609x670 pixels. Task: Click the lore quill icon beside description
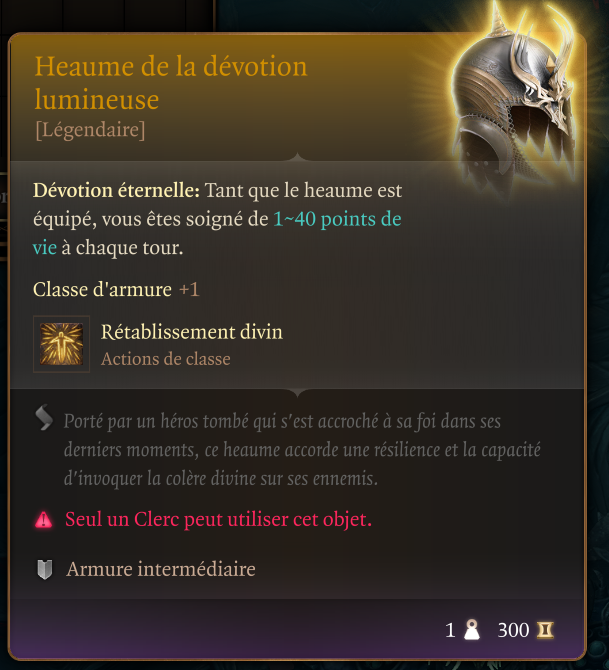point(44,417)
